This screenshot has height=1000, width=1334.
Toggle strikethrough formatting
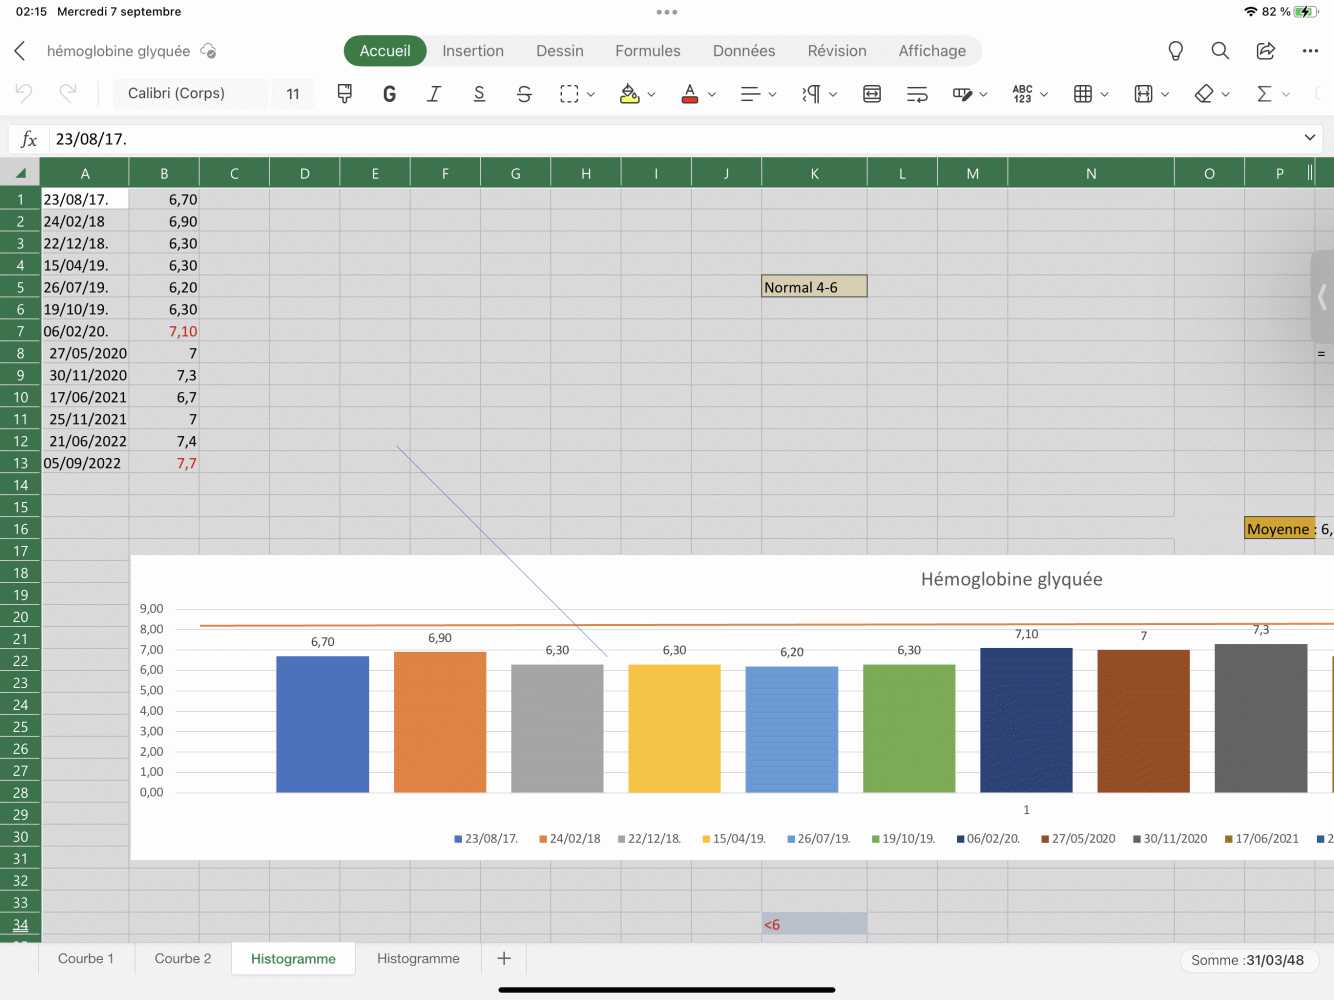(524, 94)
